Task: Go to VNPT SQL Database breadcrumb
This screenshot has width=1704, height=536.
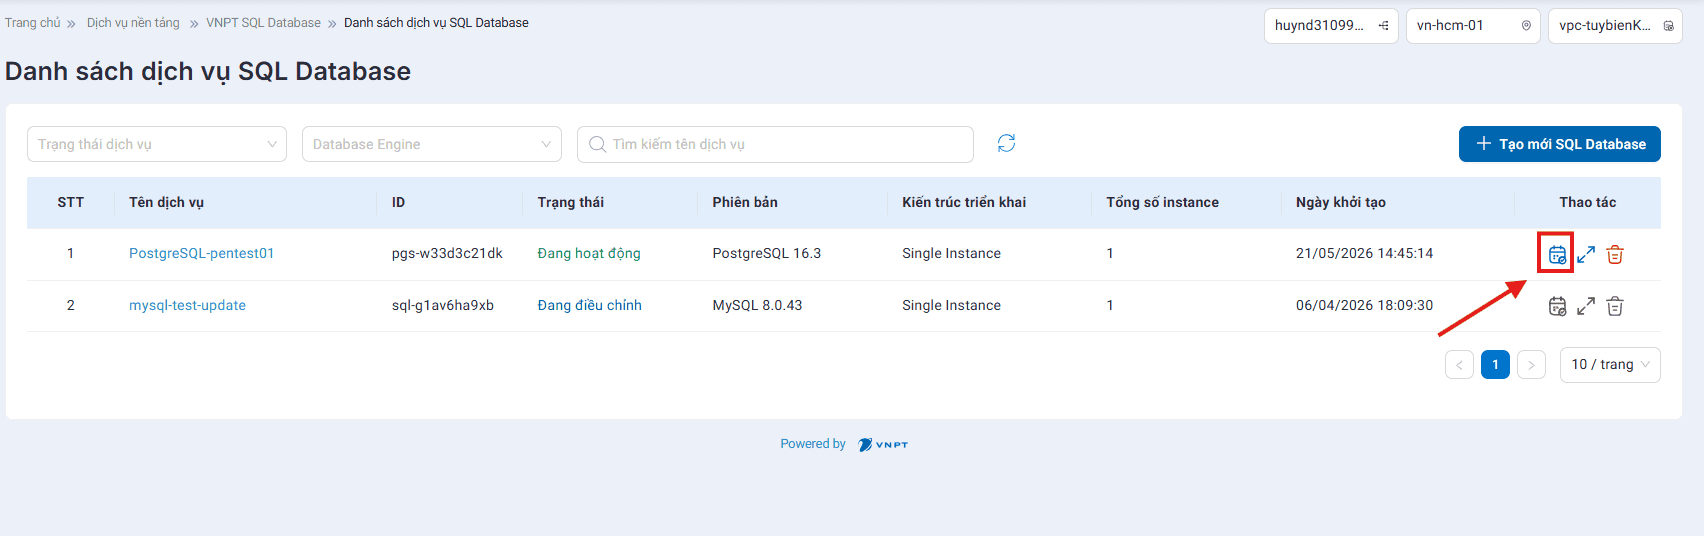Action: point(263,22)
